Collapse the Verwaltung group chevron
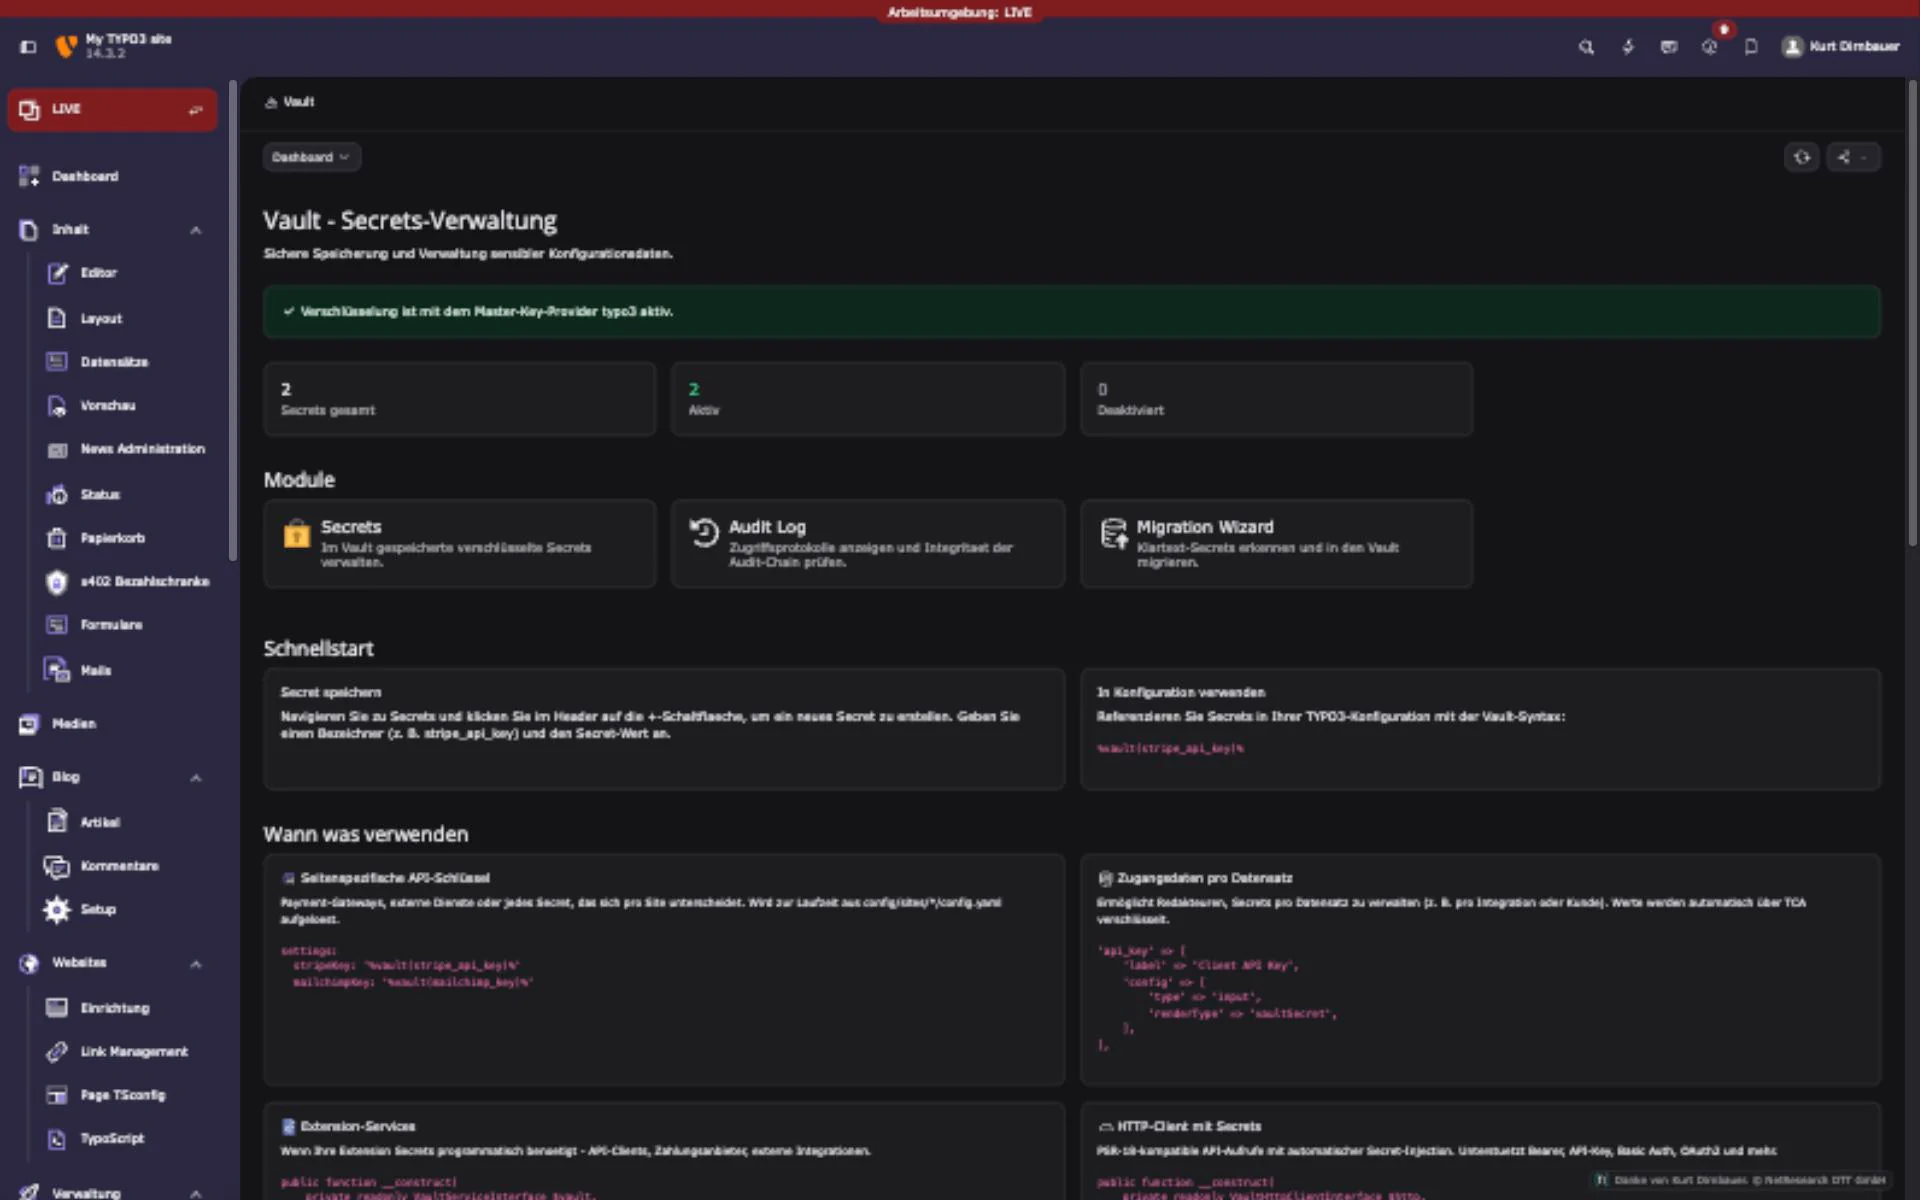Screen dimensions: 1920x1200 196,1193
